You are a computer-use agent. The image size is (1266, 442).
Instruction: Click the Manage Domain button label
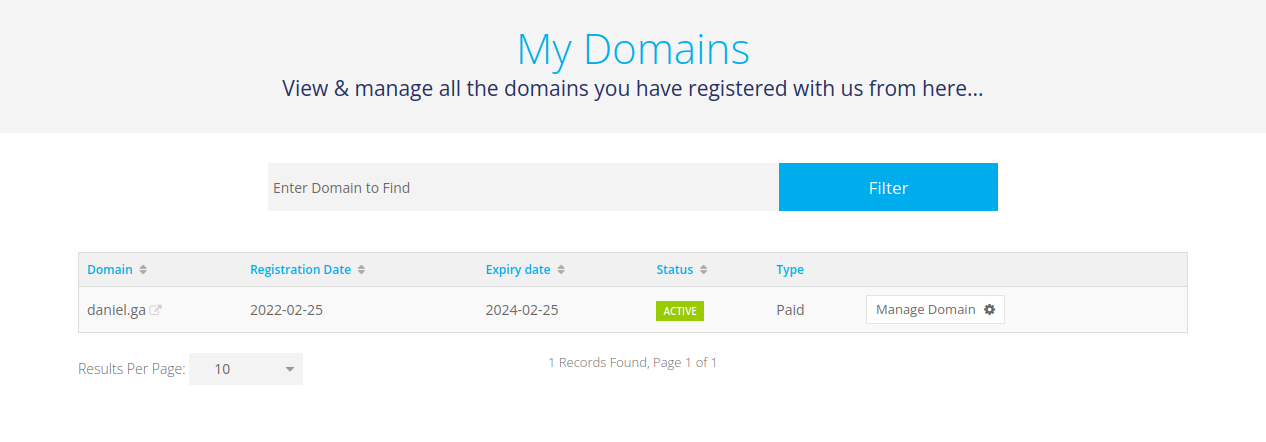925,310
